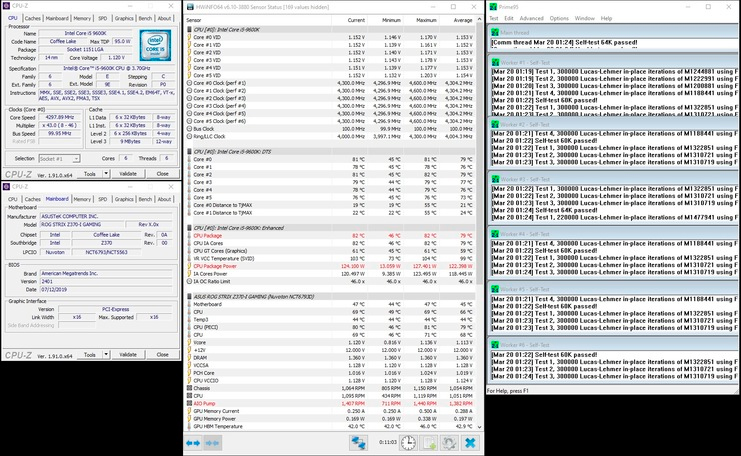Click HWiNFO logging start sheet icon
The width and height of the screenshot is (741, 456).
429,443
